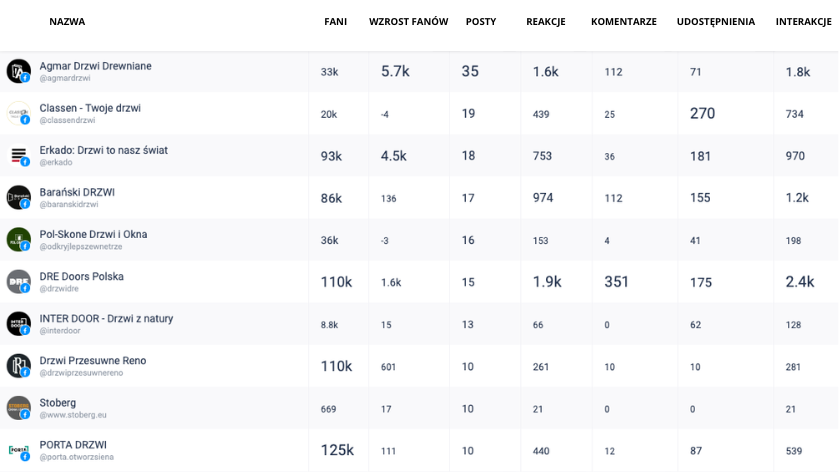This screenshot has height=472, width=840.
Task: Open the Agmar Drzwi Drewniane page name
Action: tap(95, 66)
